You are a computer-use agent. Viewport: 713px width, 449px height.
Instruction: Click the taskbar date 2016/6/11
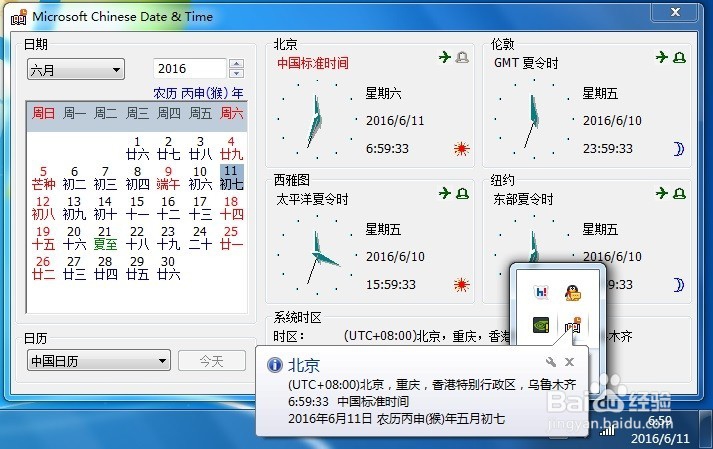[660, 439]
